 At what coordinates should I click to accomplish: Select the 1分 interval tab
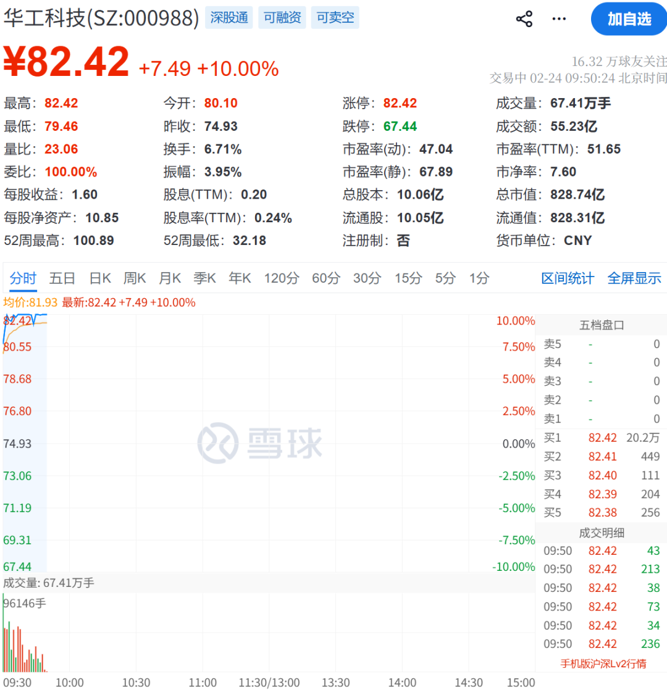(x=479, y=278)
